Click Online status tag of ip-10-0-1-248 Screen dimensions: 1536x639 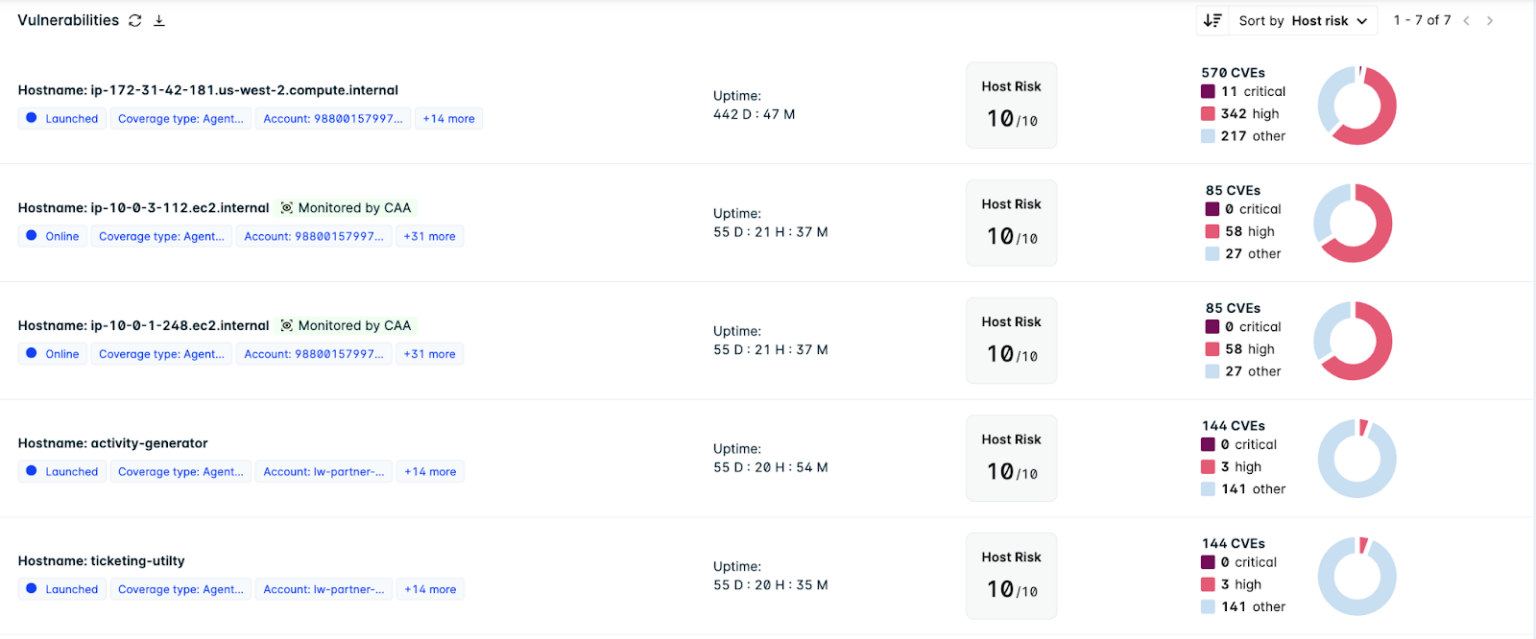(x=53, y=354)
